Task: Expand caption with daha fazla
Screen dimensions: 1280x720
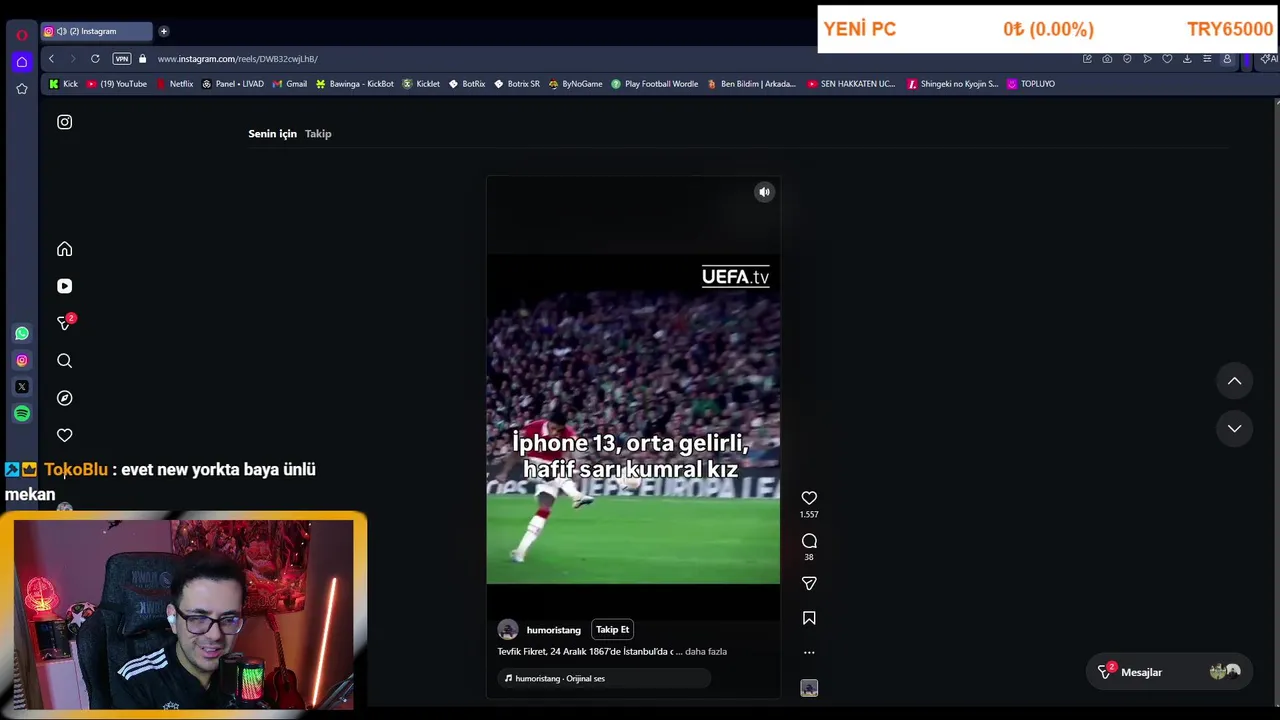Action: tap(706, 651)
